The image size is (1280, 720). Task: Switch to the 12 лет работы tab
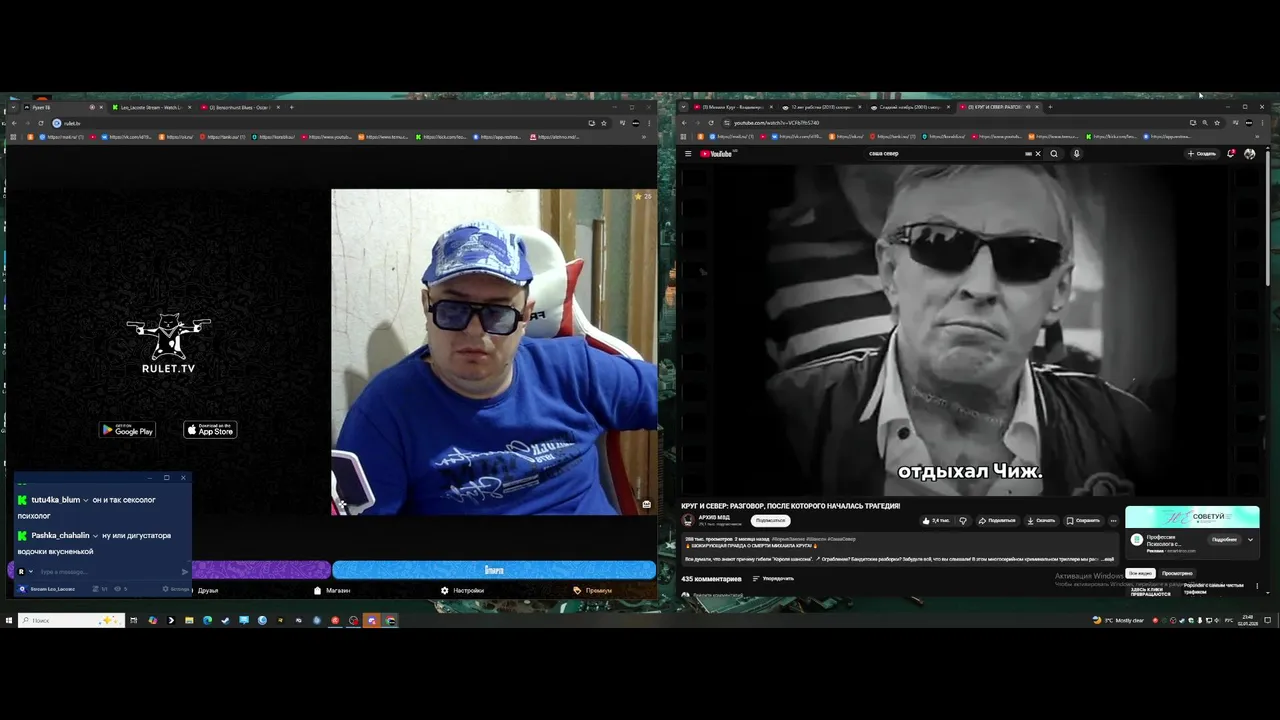click(820, 107)
